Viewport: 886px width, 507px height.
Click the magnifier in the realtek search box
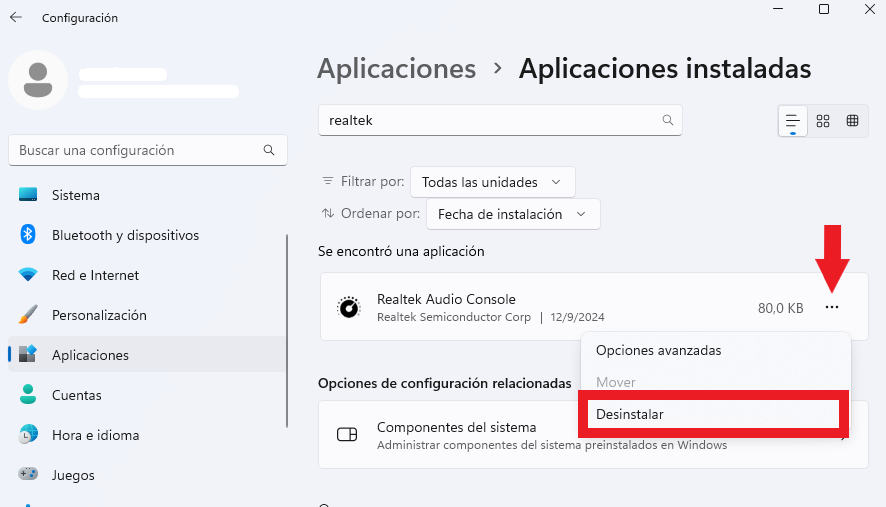coord(668,120)
